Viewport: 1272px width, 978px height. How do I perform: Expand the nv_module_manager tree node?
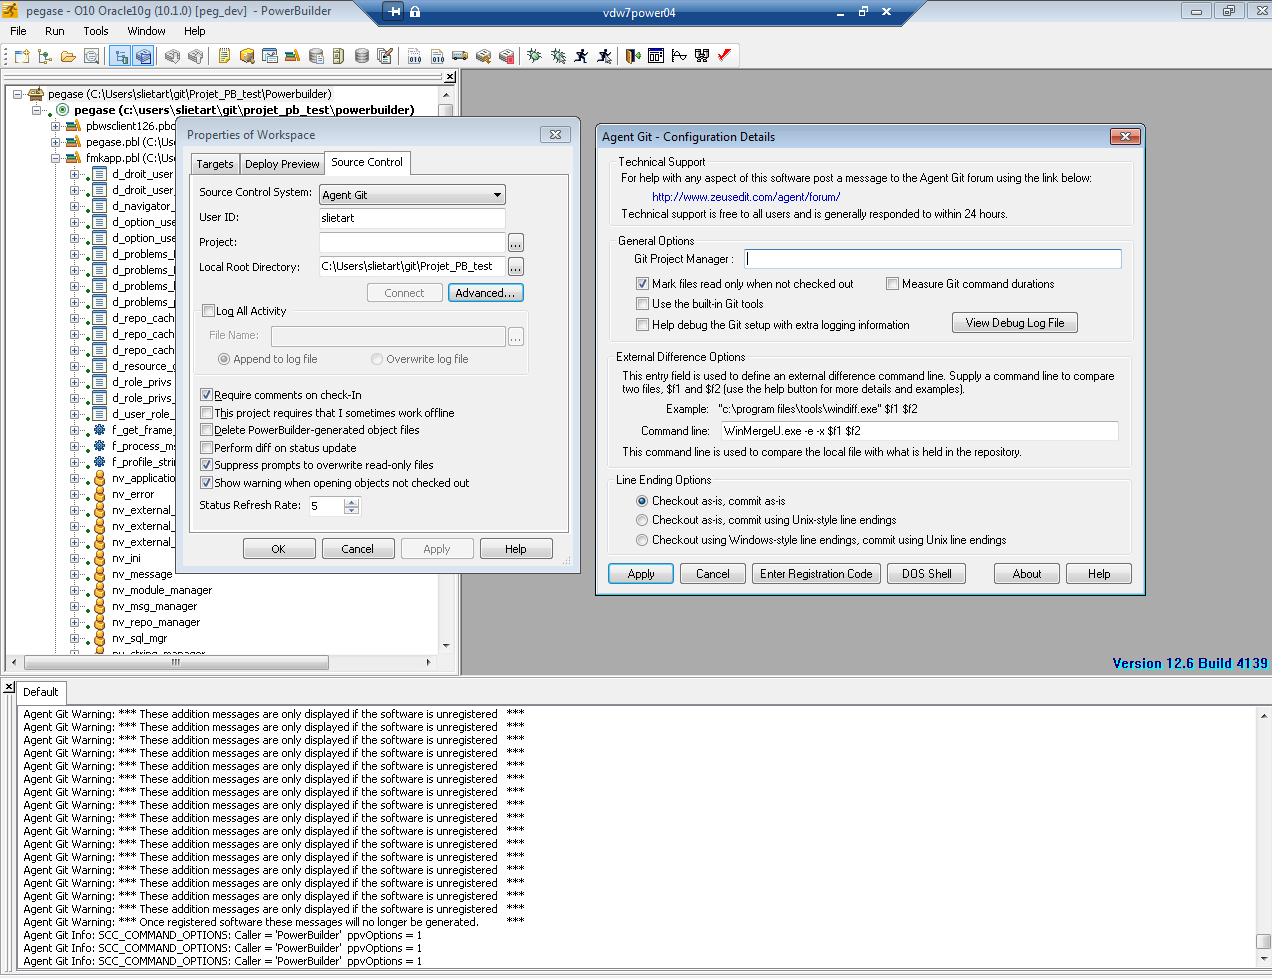74,590
